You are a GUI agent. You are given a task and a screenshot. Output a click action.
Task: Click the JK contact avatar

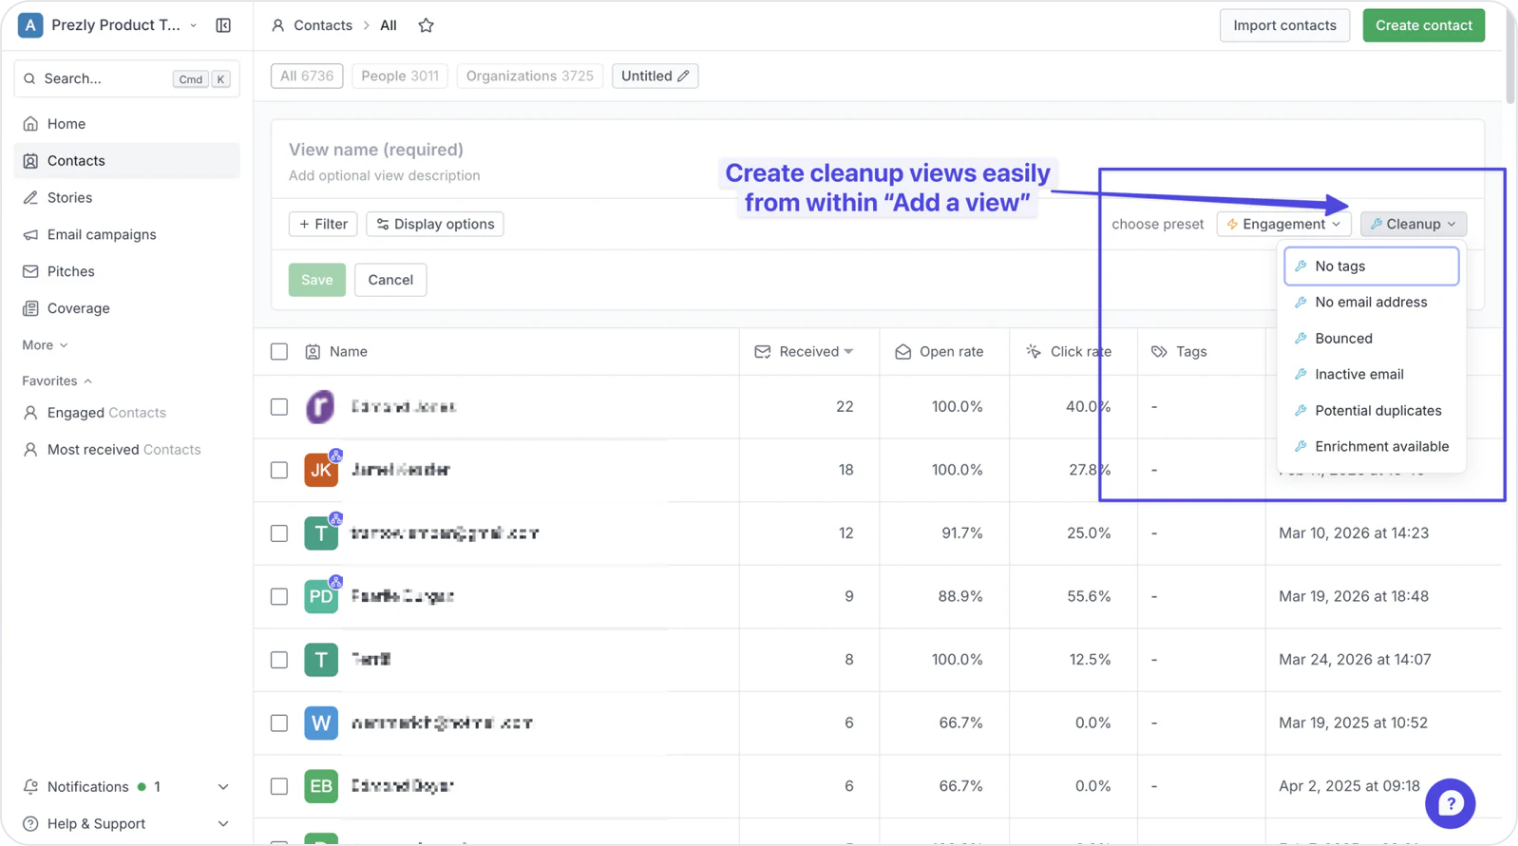click(321, 470)
